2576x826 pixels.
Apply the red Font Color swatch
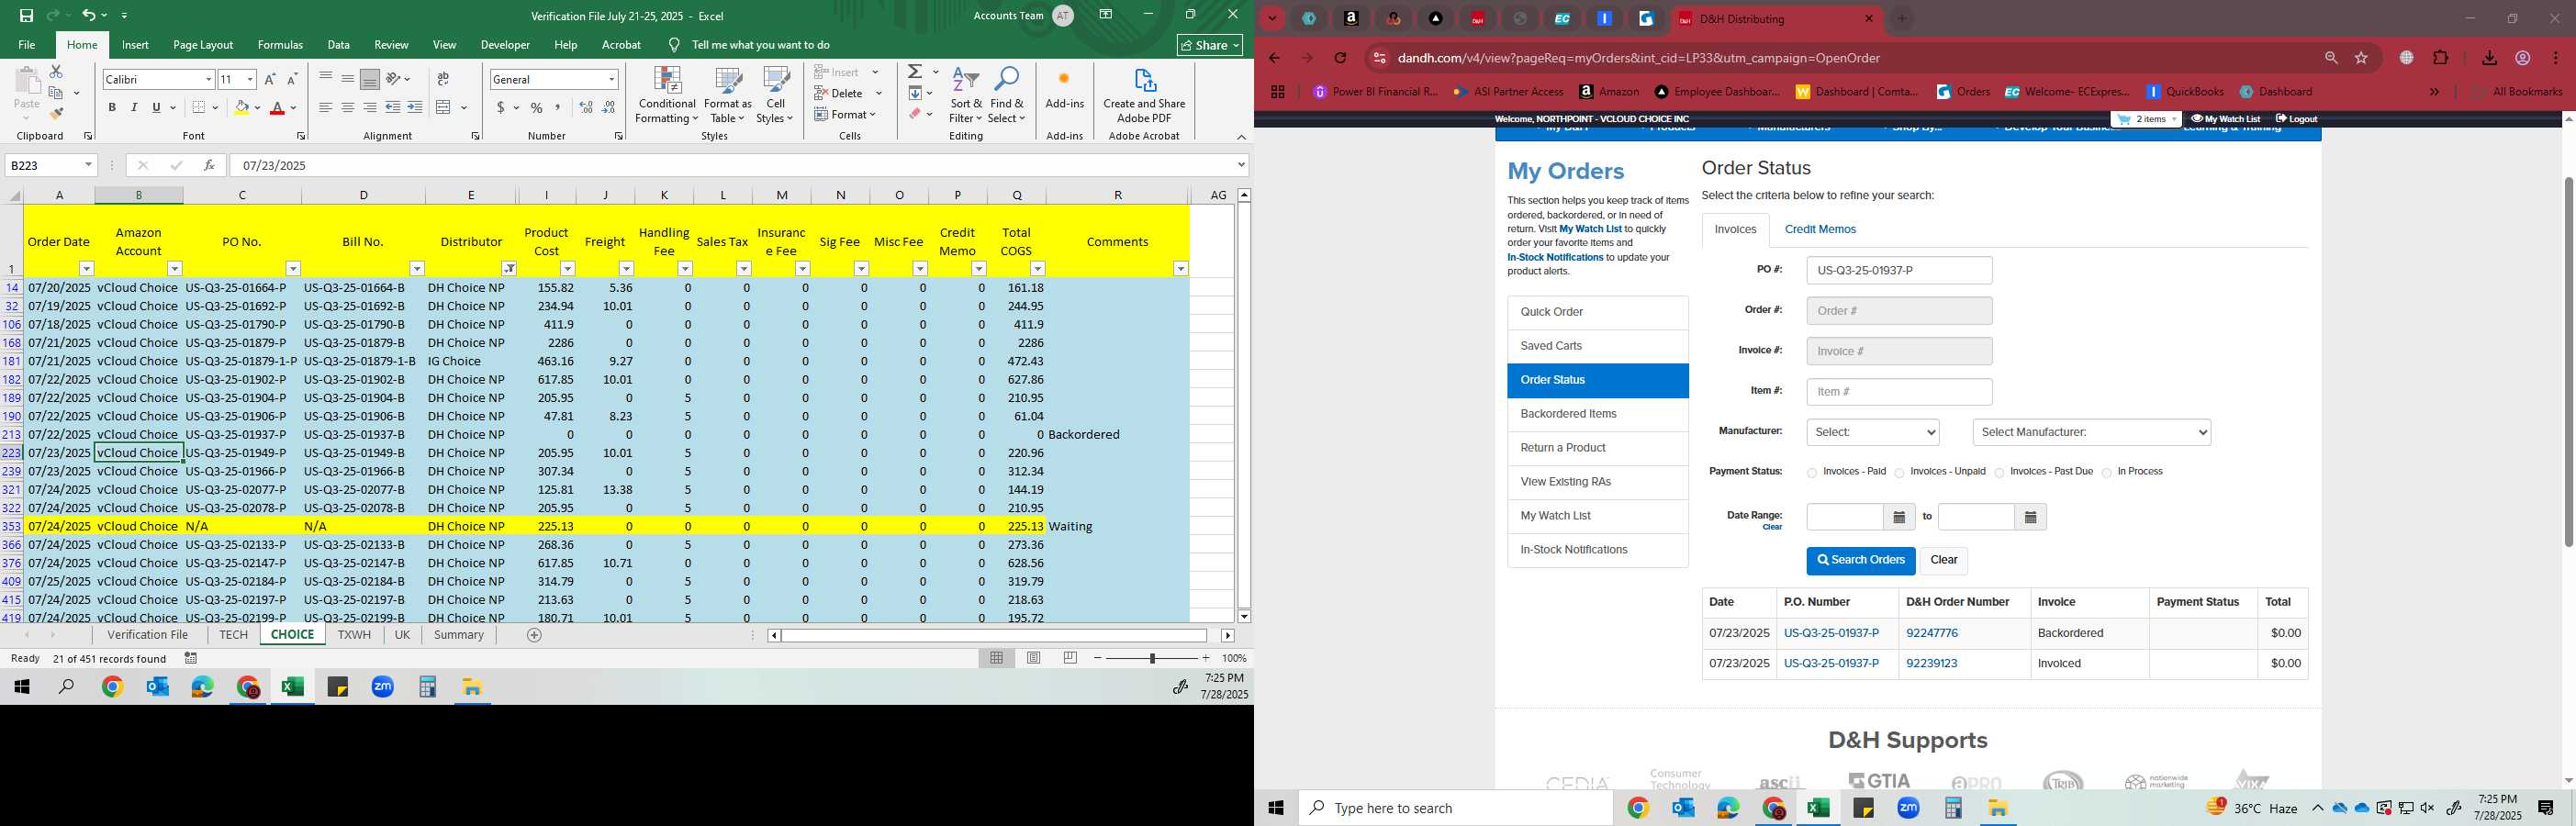click(x=277, y=108)
